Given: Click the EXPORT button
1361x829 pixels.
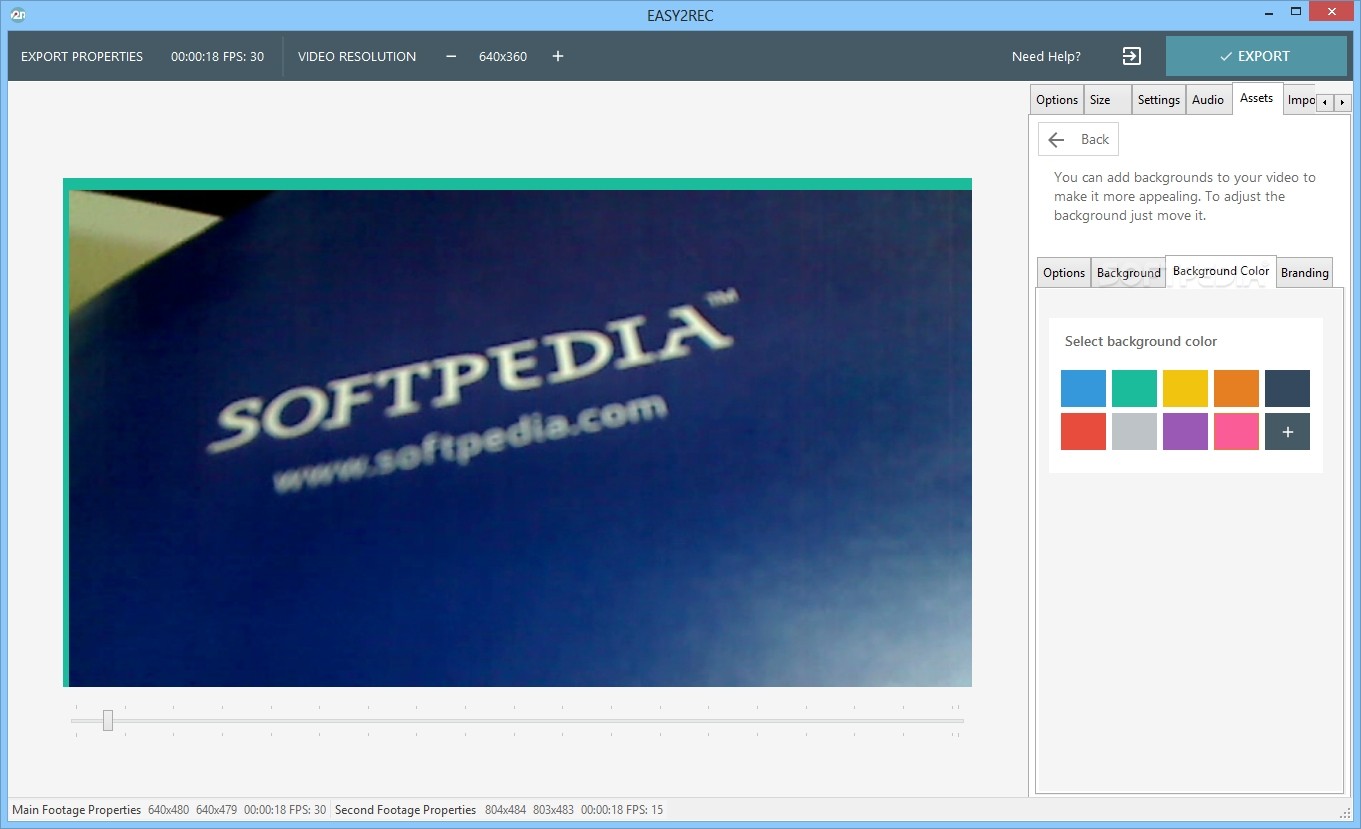Looking at the screenshot, I should click(x=1256, y=56).
